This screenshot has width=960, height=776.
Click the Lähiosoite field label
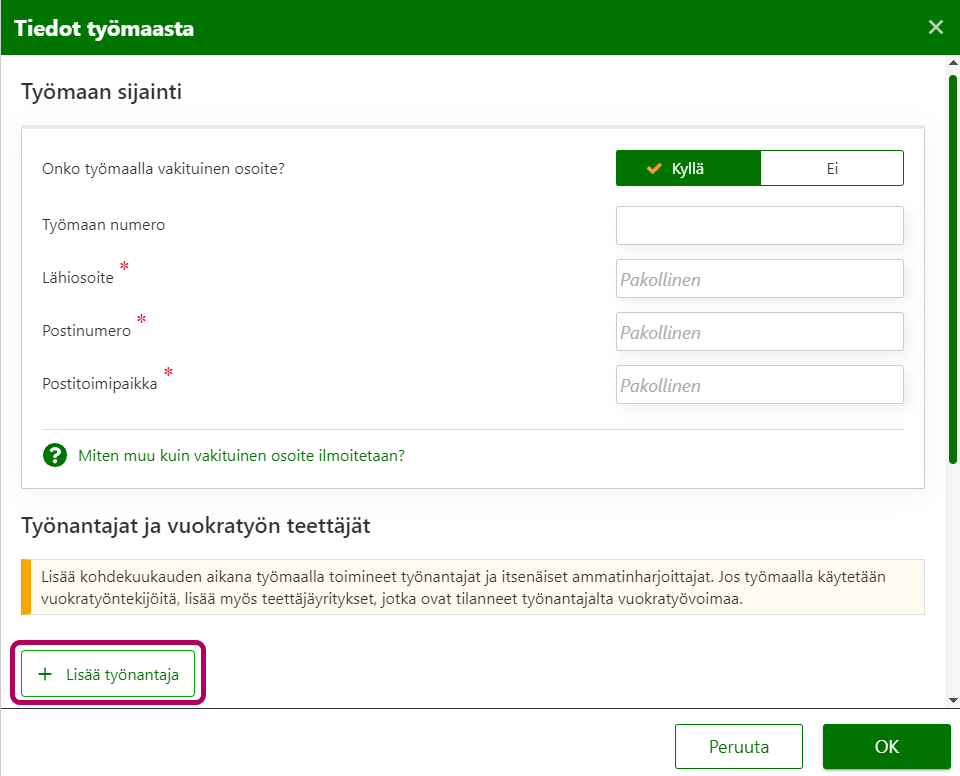[78, 278]
